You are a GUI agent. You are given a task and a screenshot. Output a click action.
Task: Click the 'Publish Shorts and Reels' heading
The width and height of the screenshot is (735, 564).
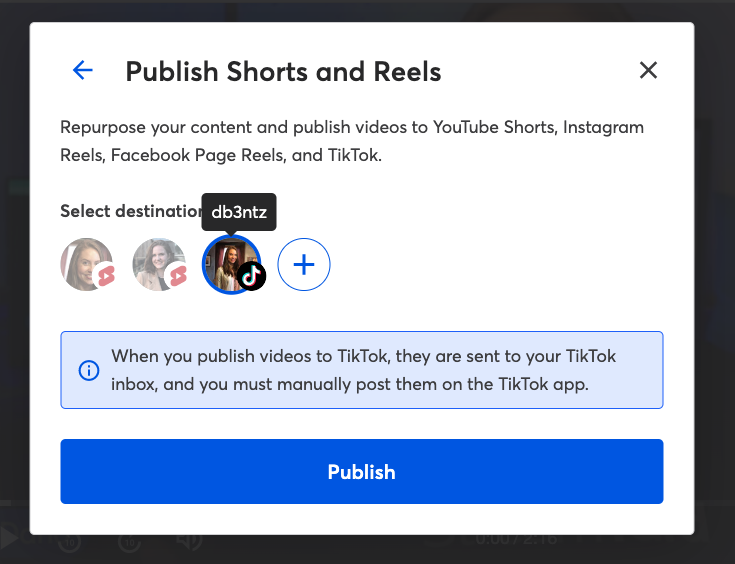click(283, 71)
